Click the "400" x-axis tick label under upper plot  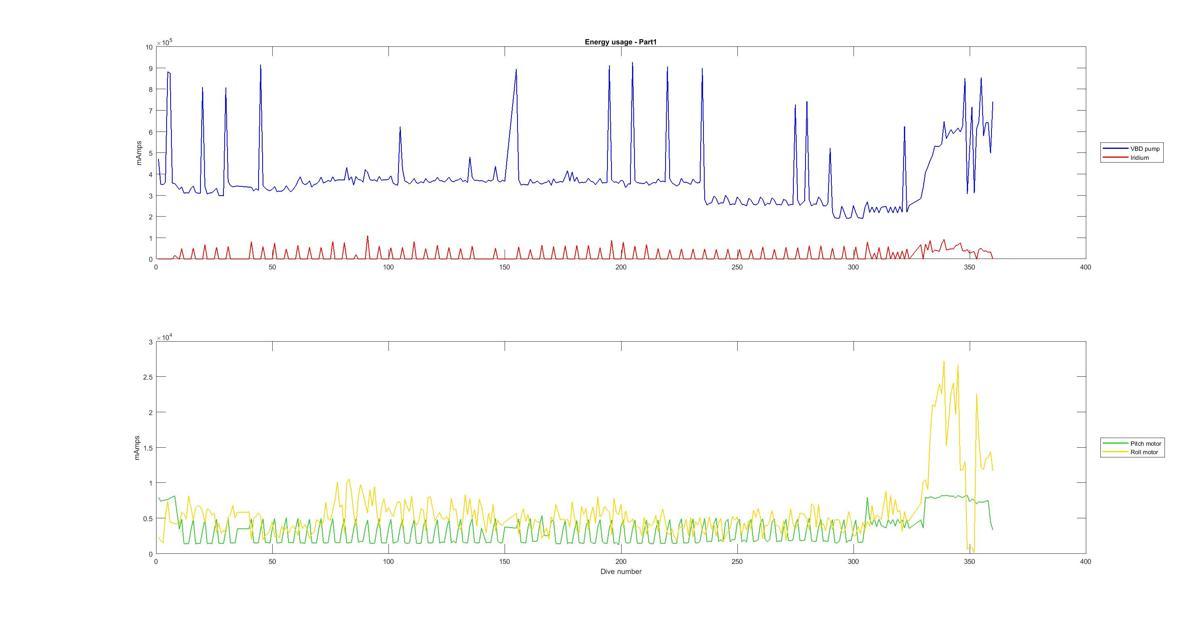(1086, 267)
